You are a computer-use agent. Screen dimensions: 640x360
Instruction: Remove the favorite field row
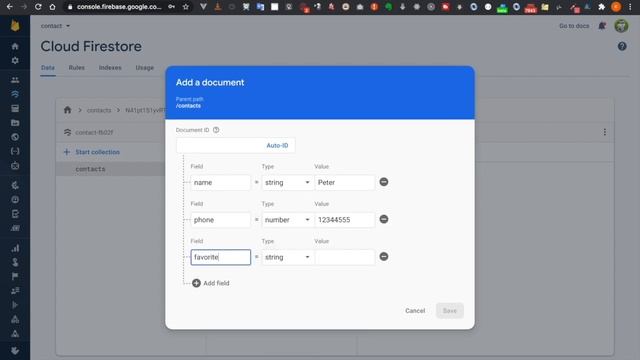click(x=384, y=257)
